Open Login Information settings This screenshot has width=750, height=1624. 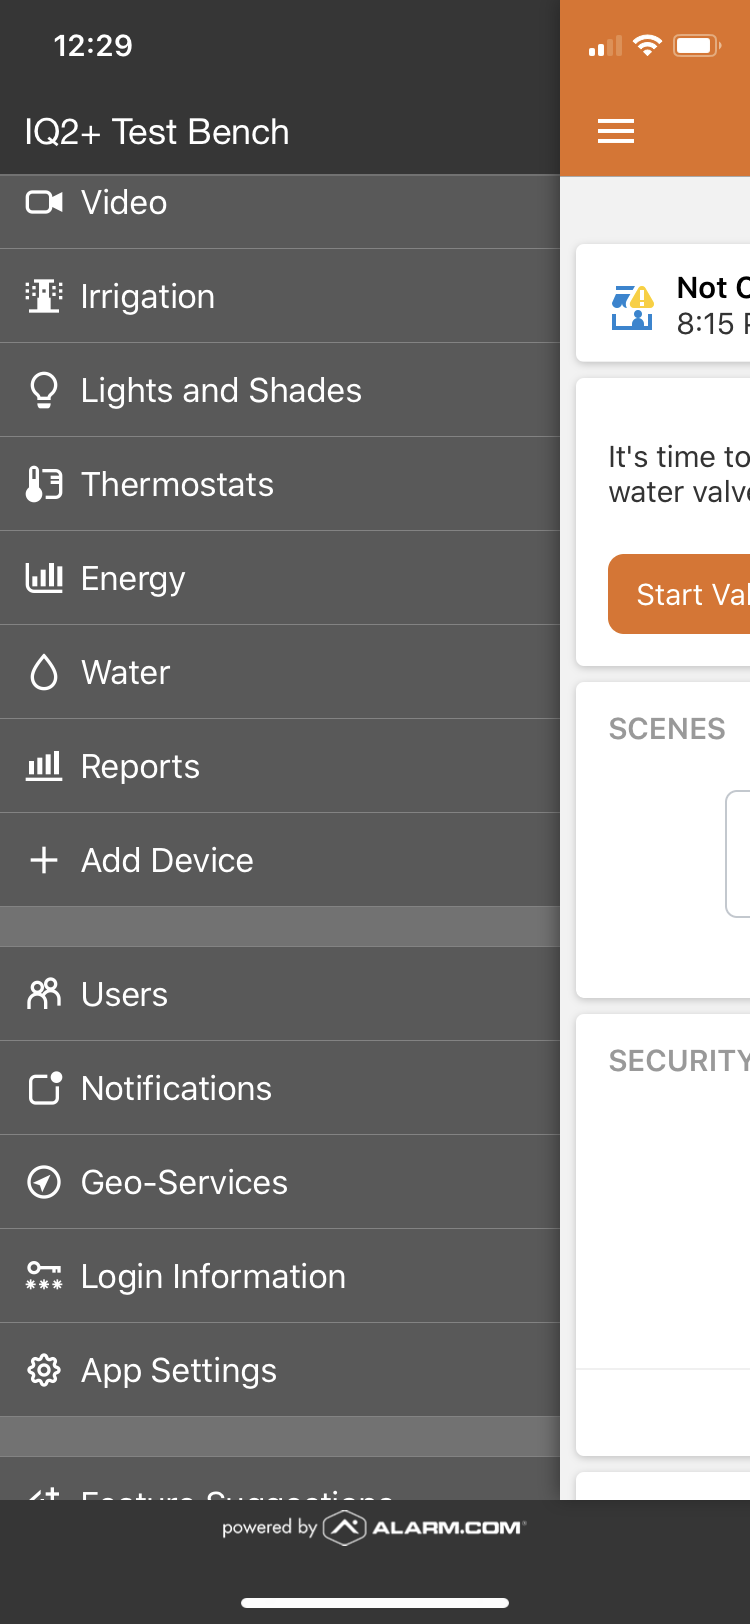(x=213, y=1277)
